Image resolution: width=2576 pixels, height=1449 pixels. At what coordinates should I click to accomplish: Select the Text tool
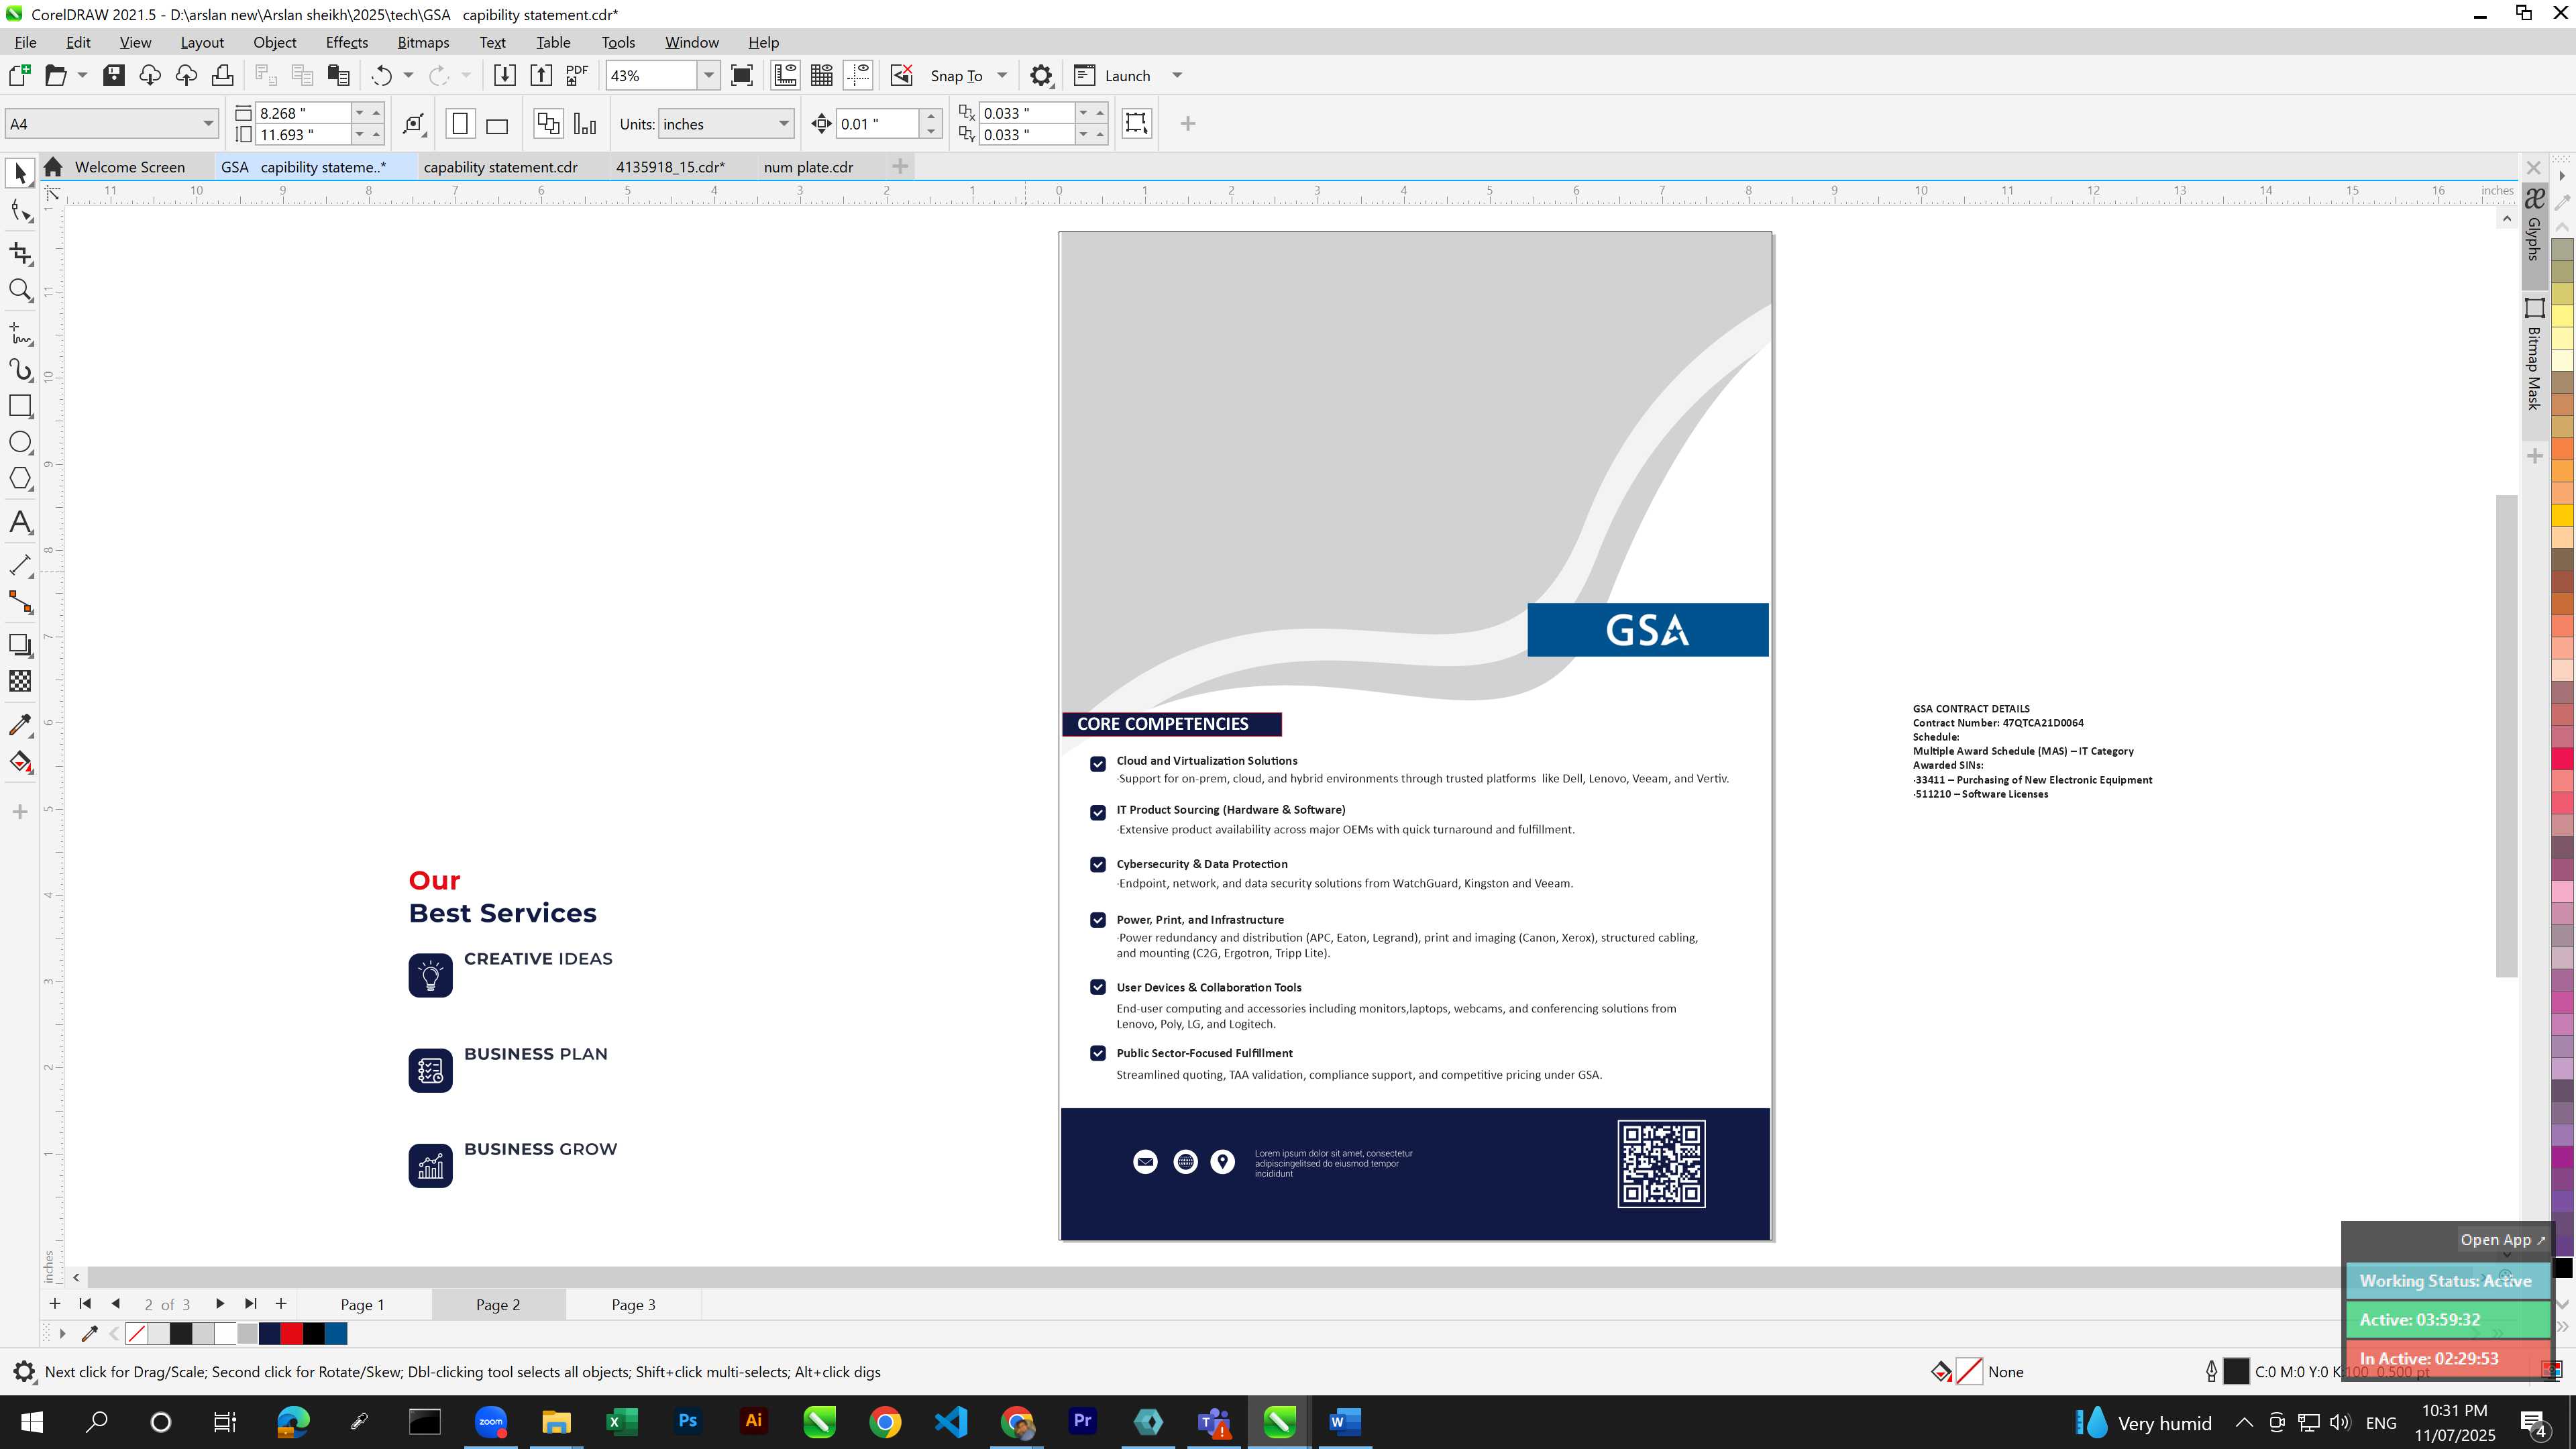(x=20, y=522)
